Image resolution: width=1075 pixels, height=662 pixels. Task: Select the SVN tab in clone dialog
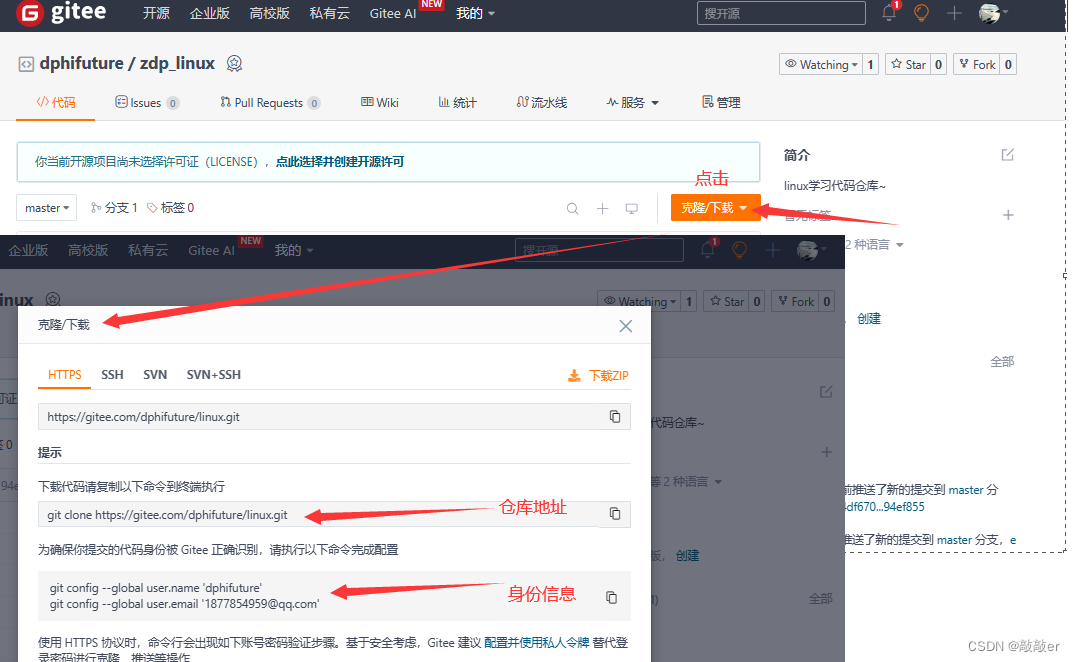(155, 375)
